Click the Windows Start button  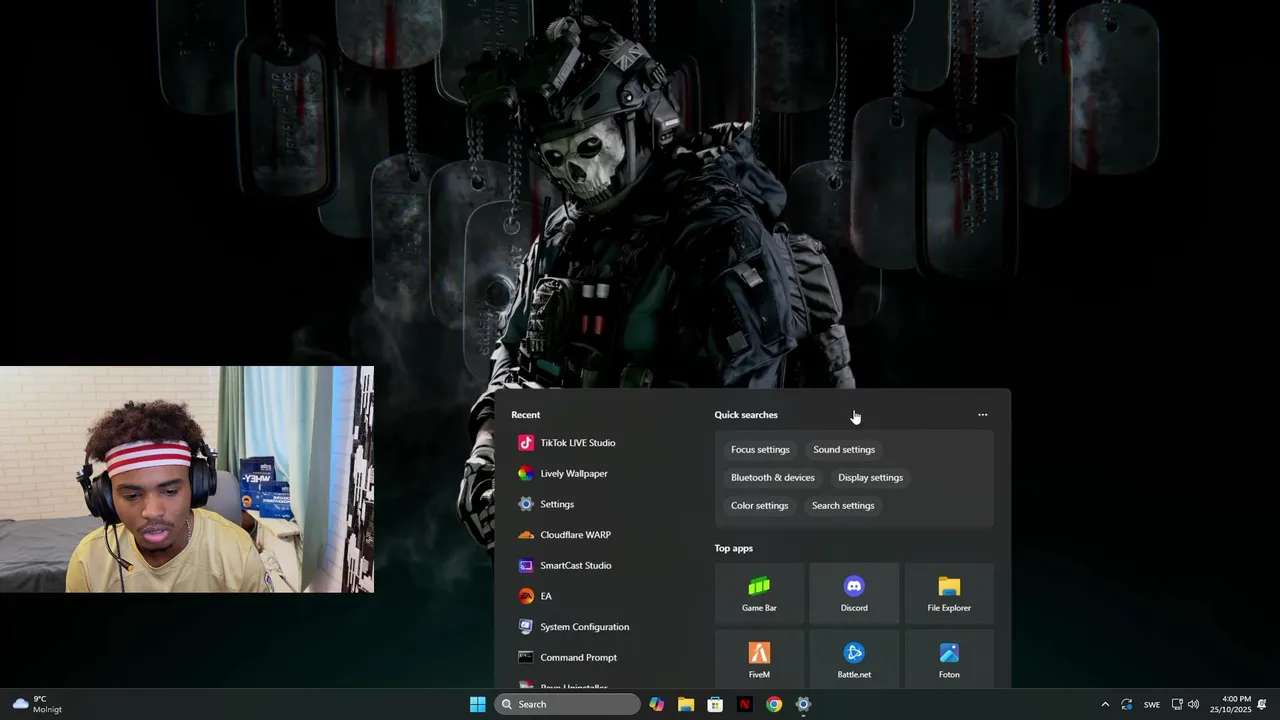pos(478,704)
